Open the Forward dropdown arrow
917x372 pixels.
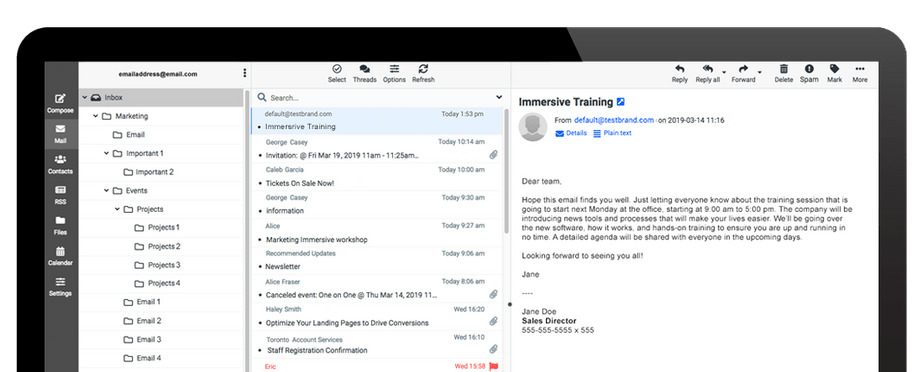tap(760, 72)
